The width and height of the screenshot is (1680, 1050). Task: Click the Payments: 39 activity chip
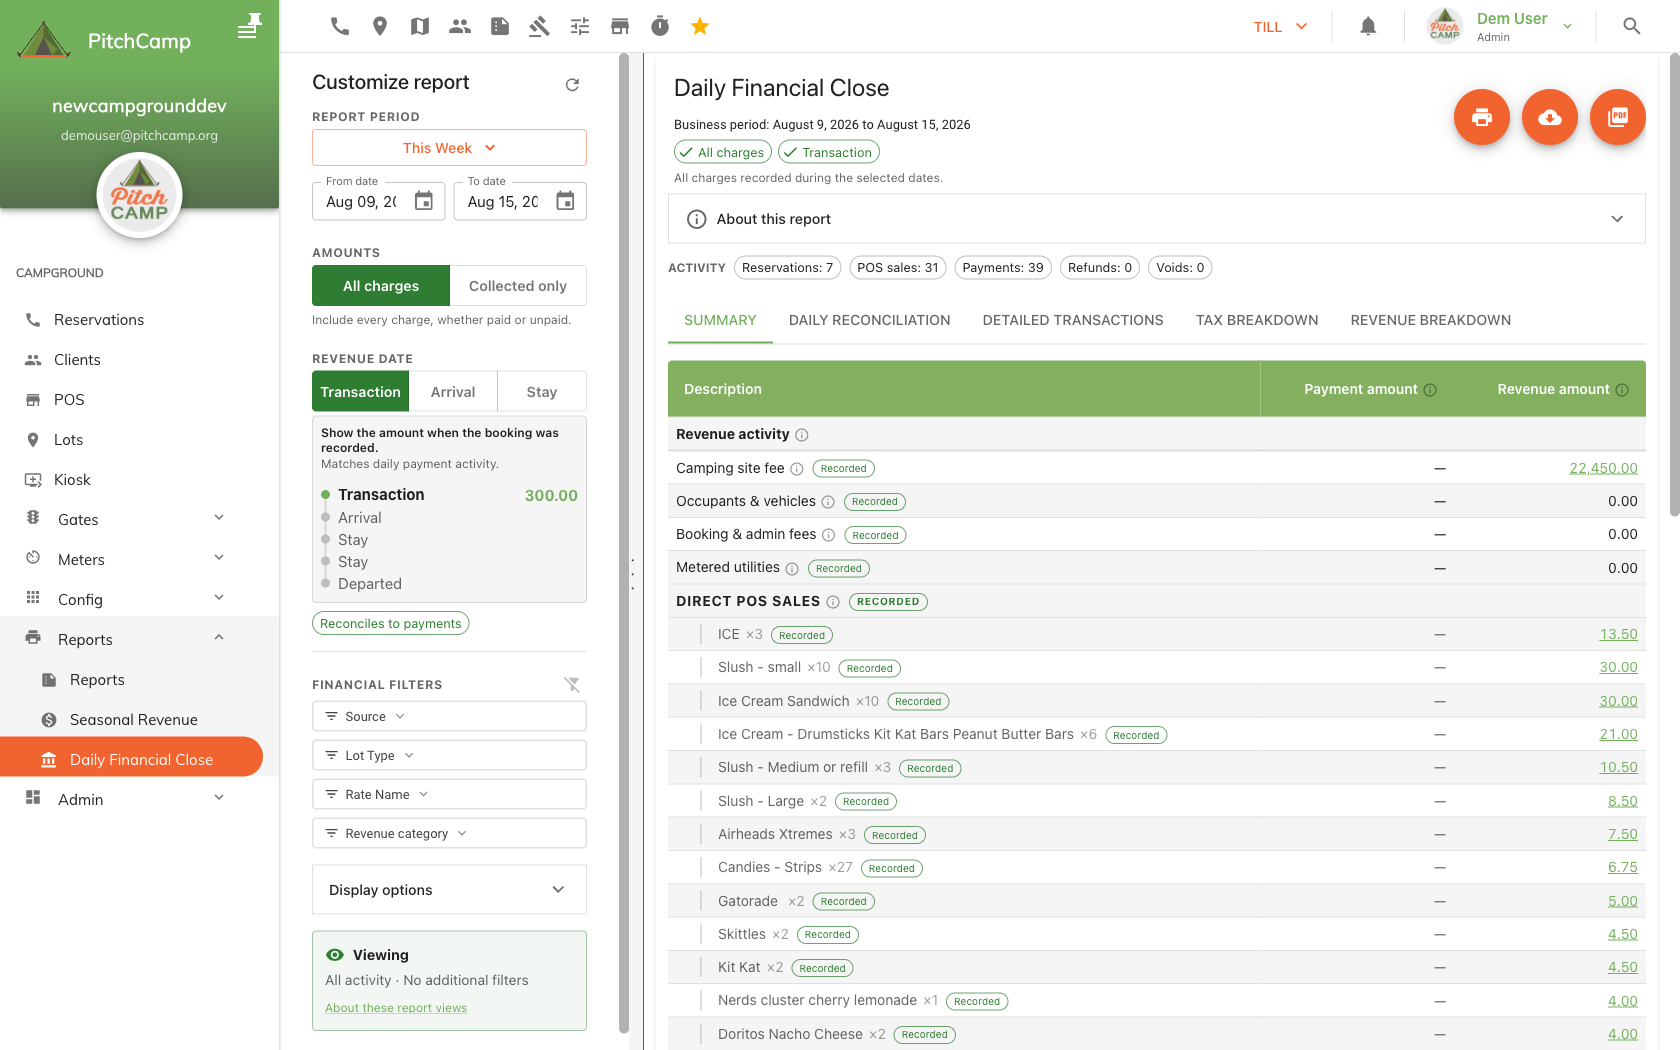[1003, 267]
